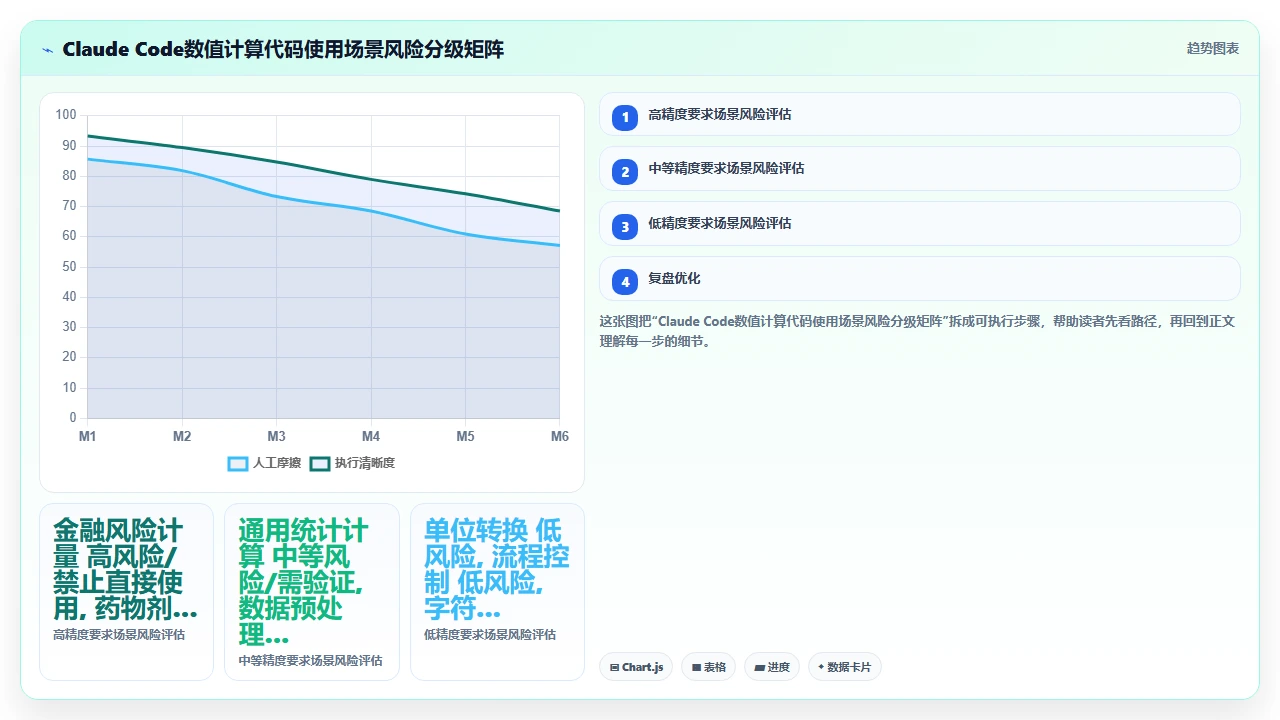The height and width of the screenshot is (720, 1280).
Task: Select step number 3 badge
Action: [625, 227]
